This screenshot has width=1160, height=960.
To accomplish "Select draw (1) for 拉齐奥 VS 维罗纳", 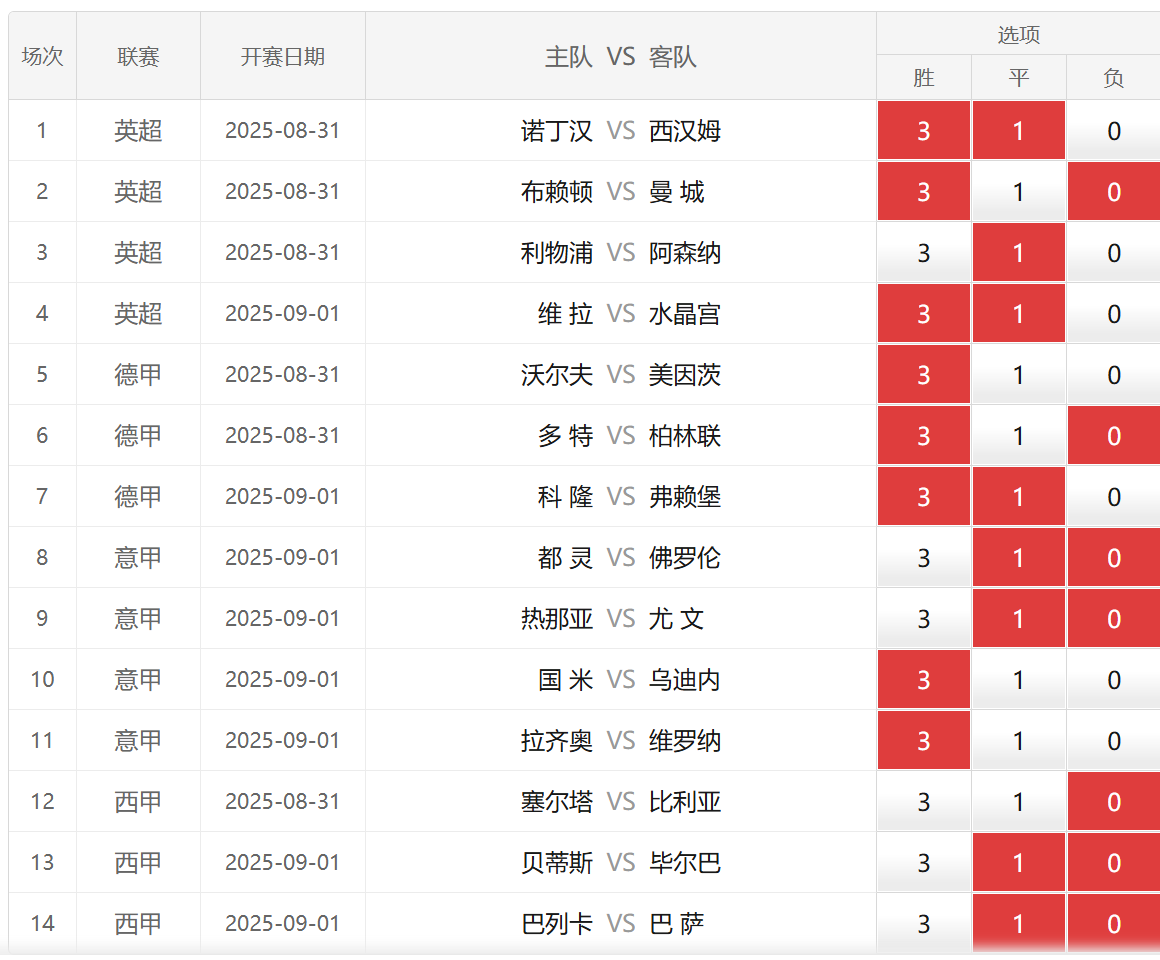I will tap(1019, 741).
